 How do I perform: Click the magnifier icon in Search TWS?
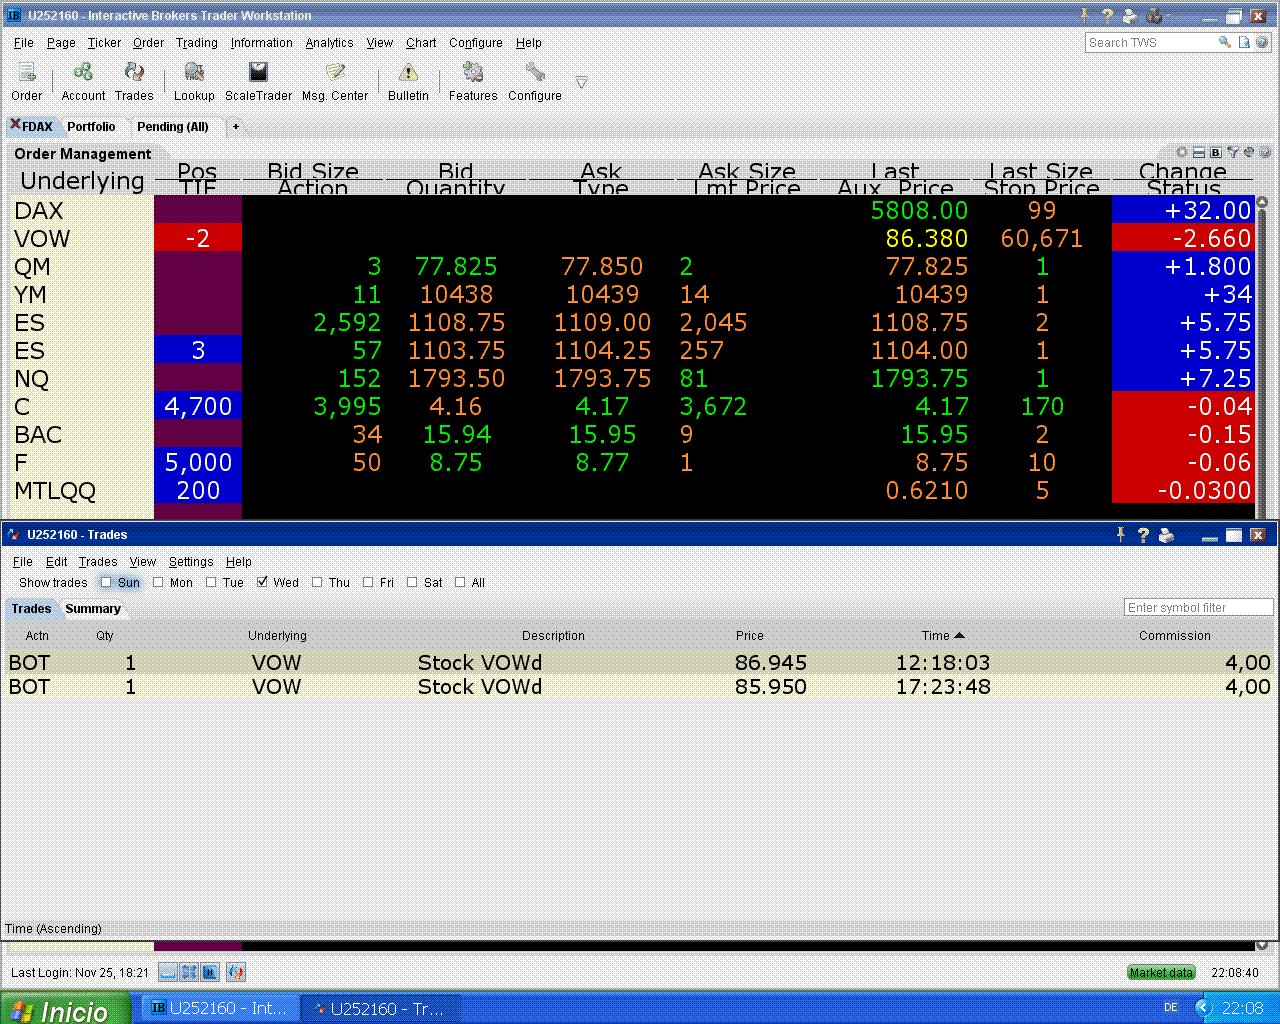coord(1224,42)
